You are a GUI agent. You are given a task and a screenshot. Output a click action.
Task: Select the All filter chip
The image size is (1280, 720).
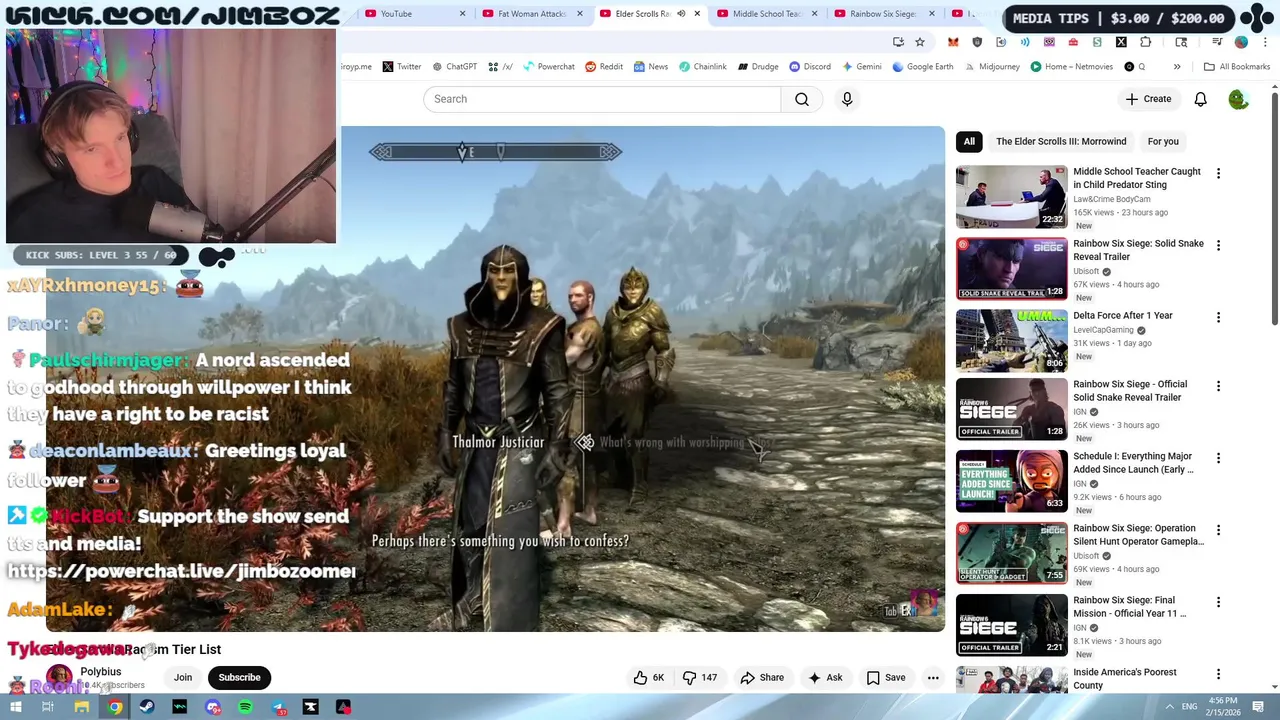969,141
